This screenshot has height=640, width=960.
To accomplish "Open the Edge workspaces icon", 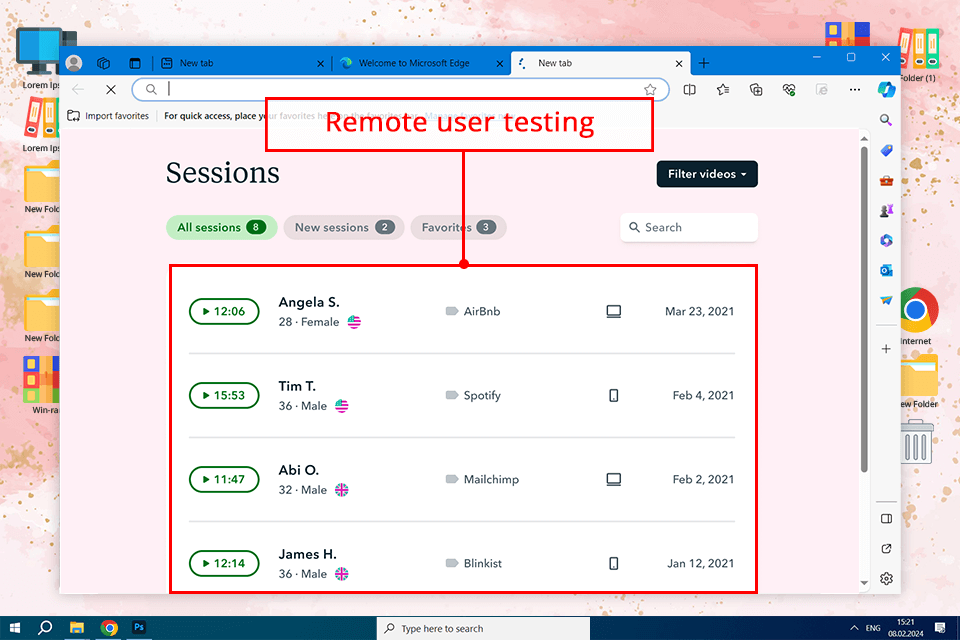I will click(103, 63).
